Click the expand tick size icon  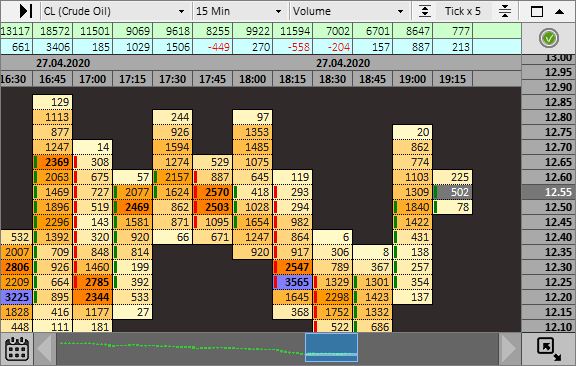click(425, 11)
